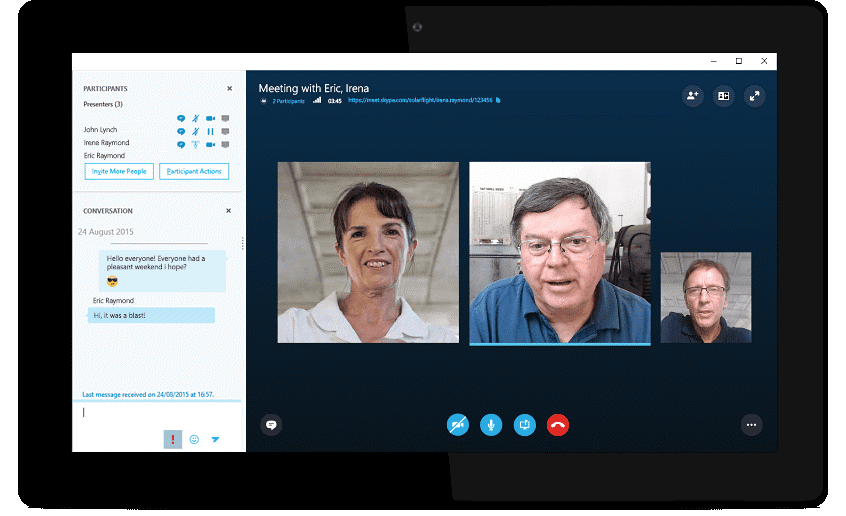
Task: Click the paused video icon in John Lynch's row
Action: tap(210, 132)
